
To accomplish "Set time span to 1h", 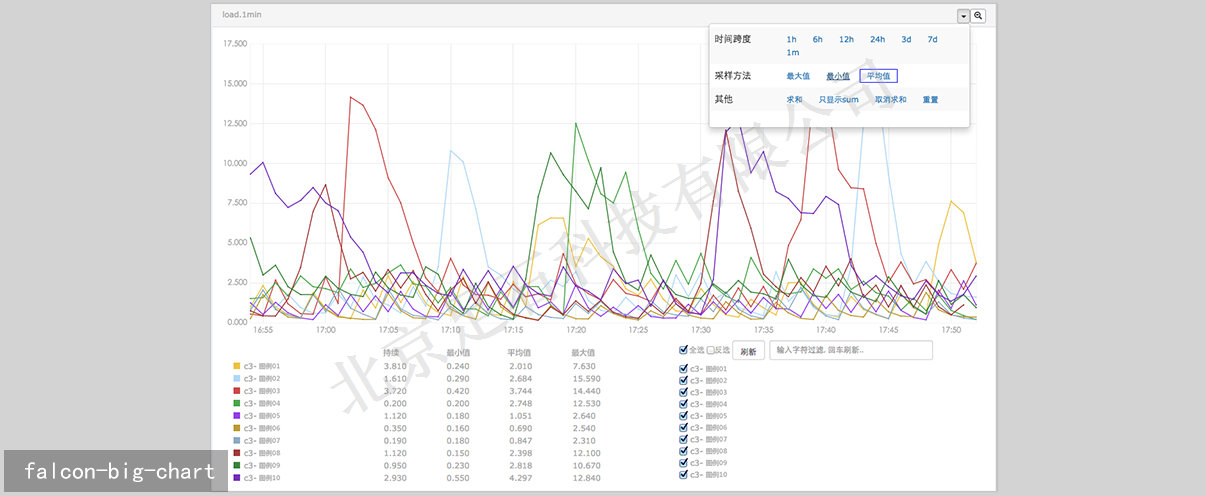I will click(791, 40).
